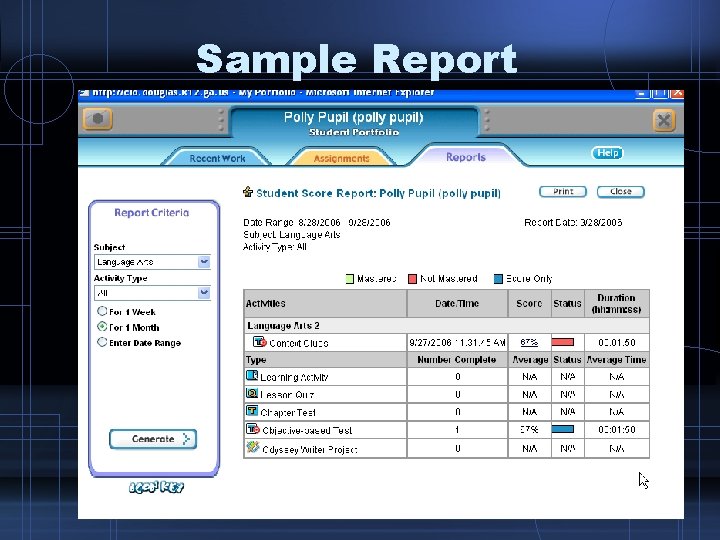Click the Language Arts 2 group row
The height and width of the screenshot is (540, 720).
(446, 326)
